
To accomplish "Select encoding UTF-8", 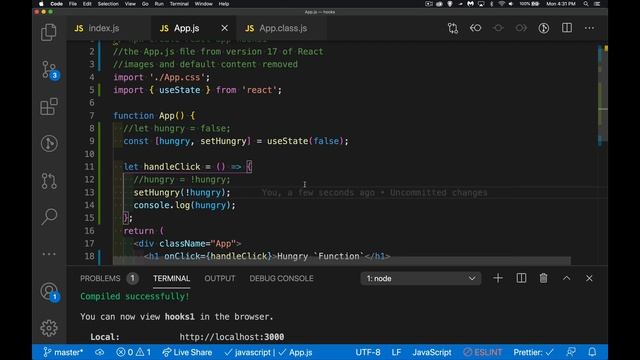I will (368, 352).
